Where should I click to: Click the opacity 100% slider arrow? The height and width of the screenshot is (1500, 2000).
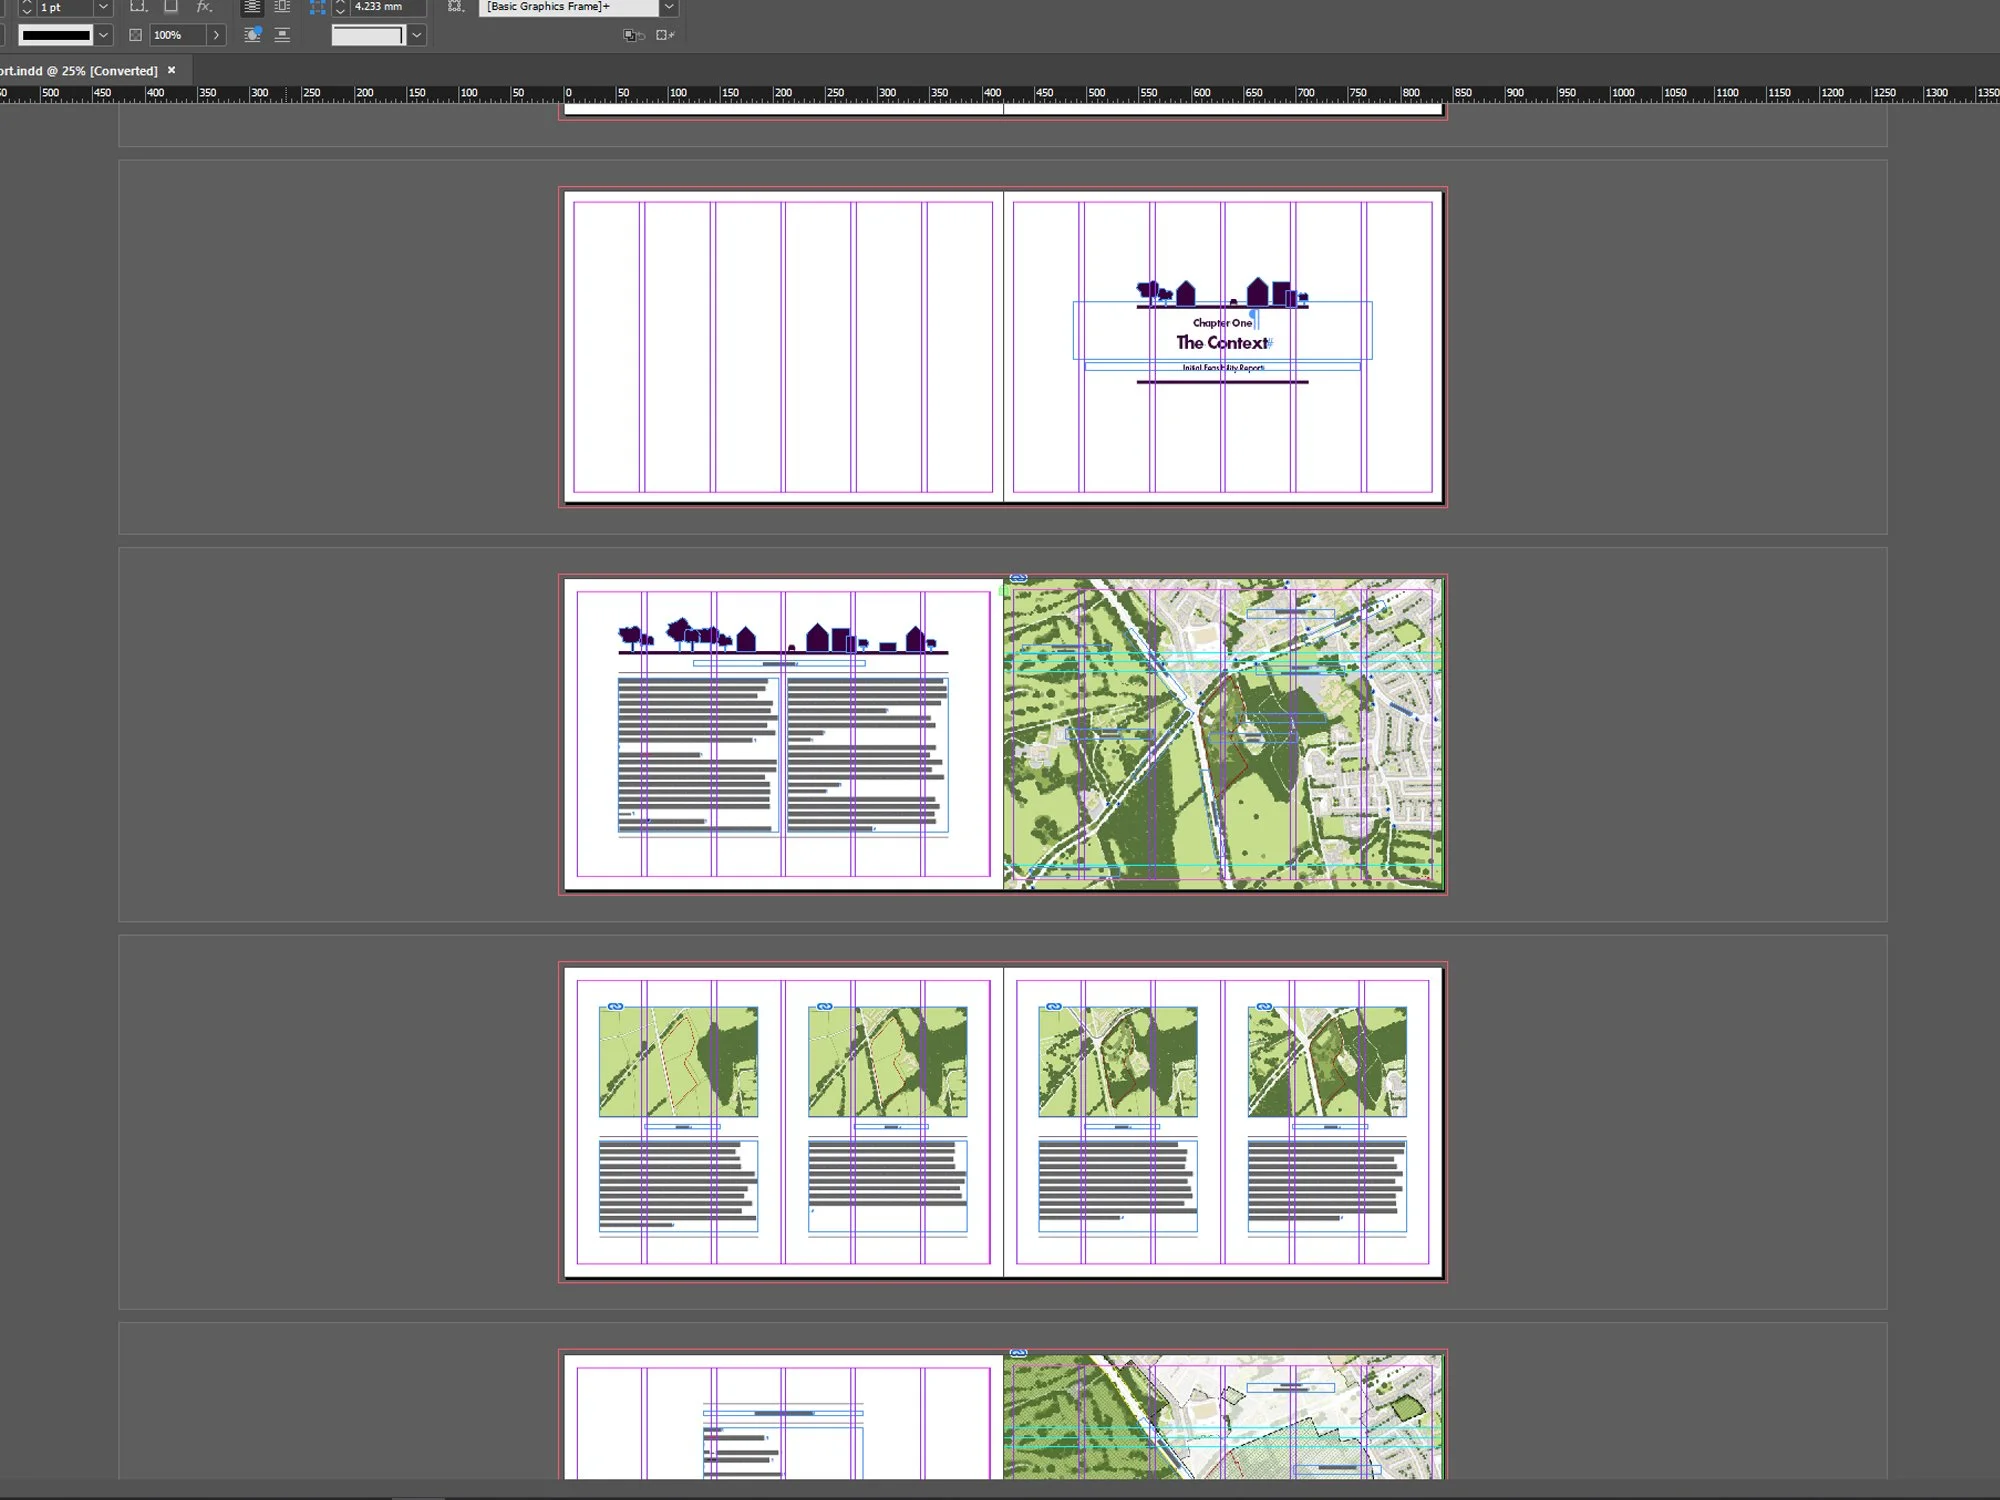(x=216, y=35)
